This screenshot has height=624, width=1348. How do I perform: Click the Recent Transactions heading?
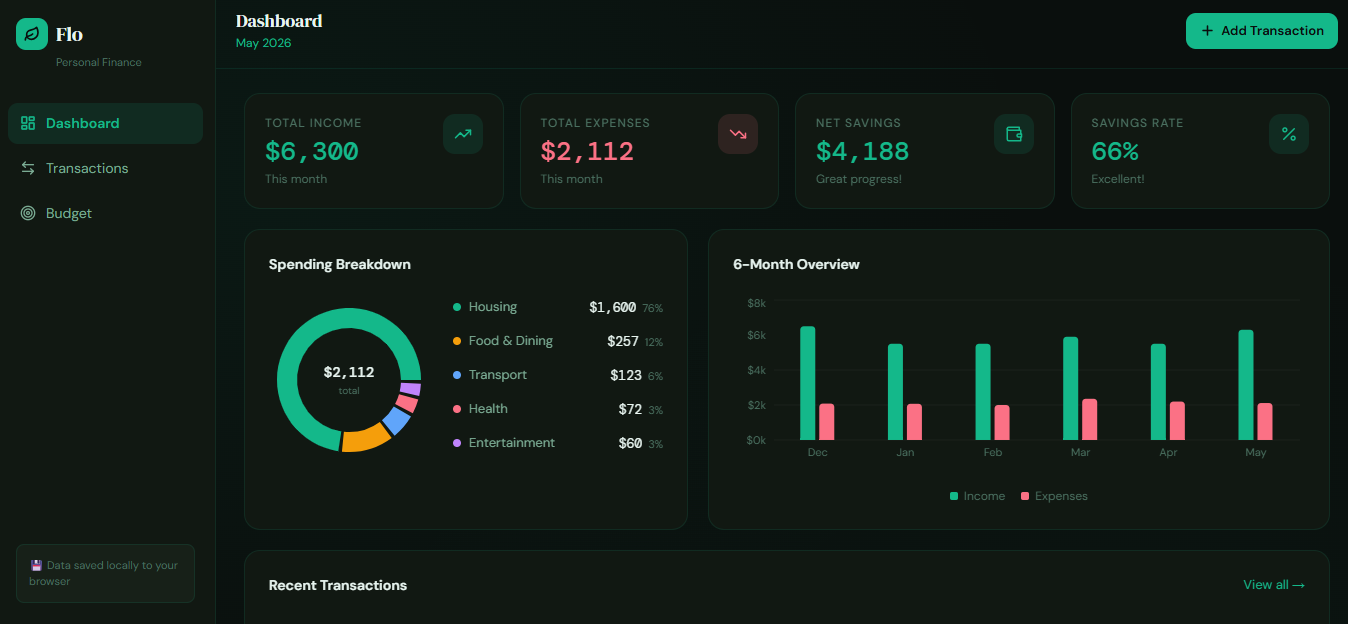[x=338, y=585]
